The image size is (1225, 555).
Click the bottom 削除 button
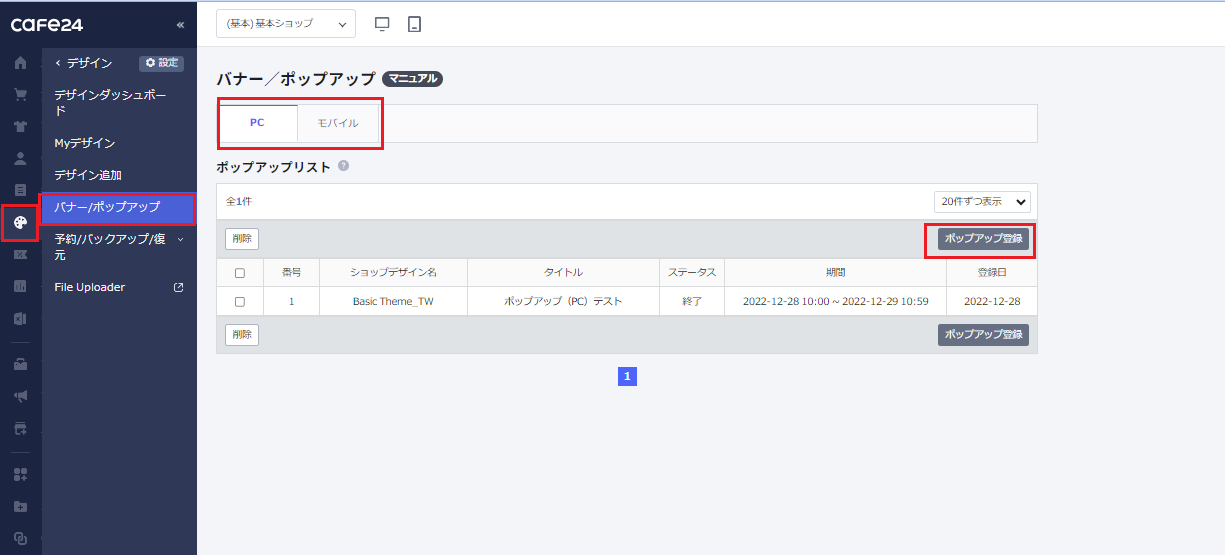point(242,335)
